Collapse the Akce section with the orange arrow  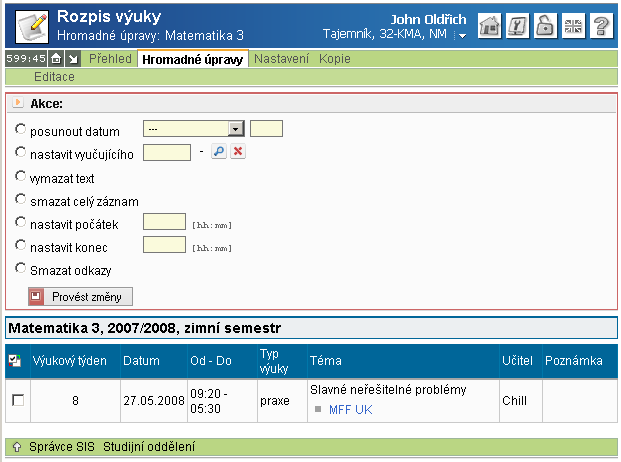18,103
